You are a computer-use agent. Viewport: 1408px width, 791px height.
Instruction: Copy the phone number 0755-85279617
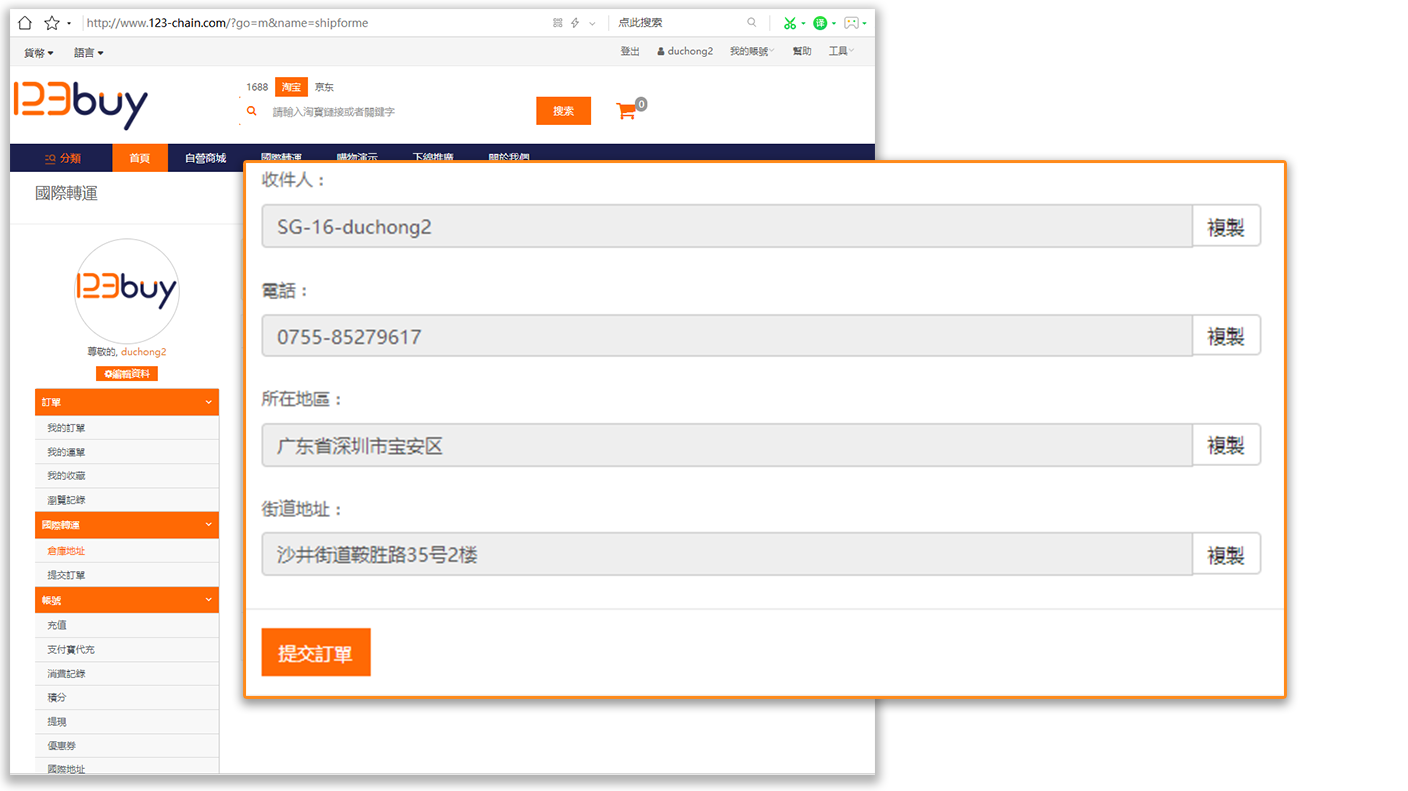pyautogui.click(x=1226, y=336)
